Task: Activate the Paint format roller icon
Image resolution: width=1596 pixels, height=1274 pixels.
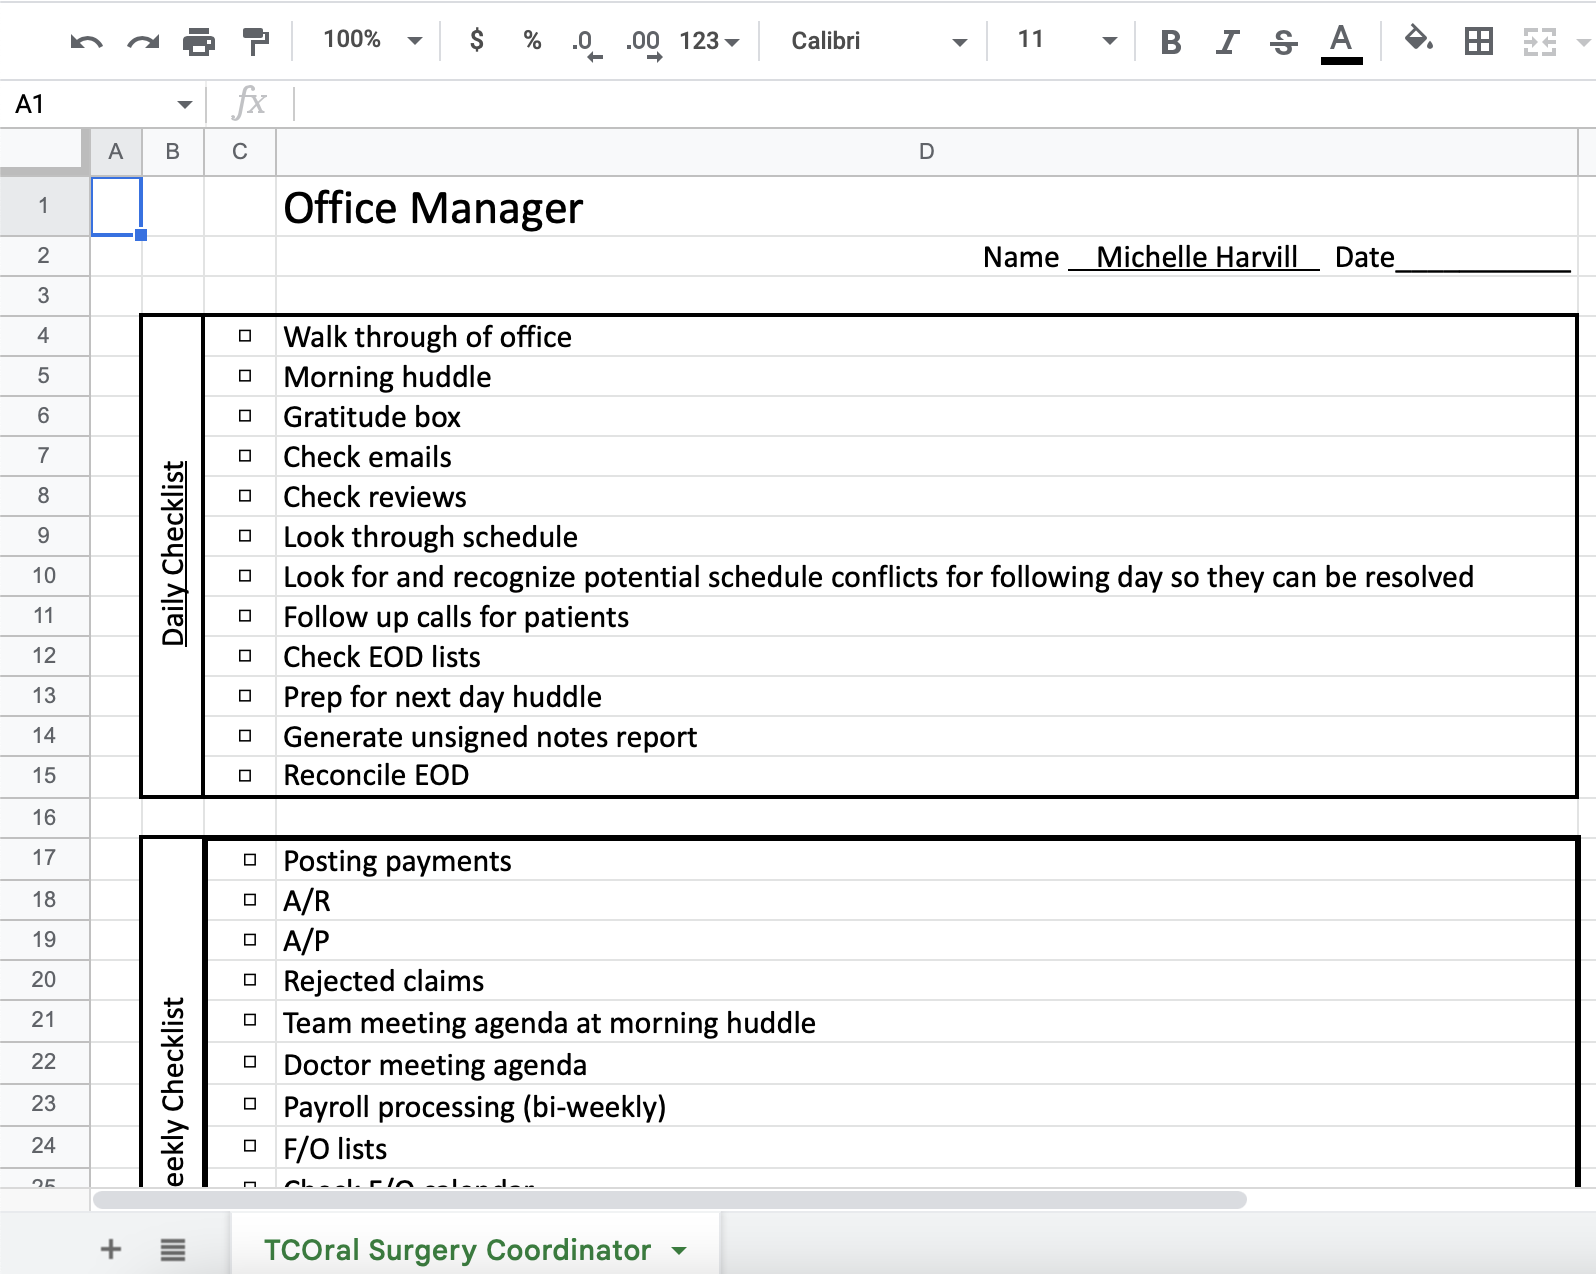Action: click(256, 42)
